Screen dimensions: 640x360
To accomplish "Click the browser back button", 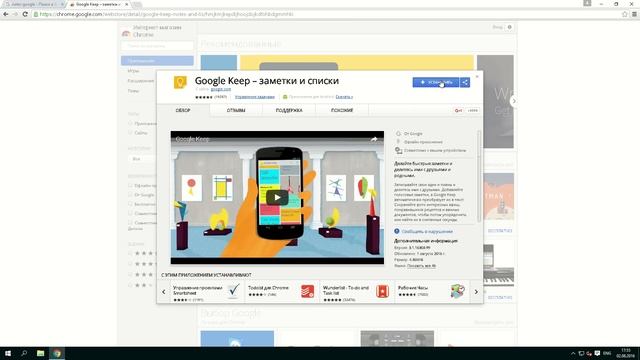I will pos(5,14).
